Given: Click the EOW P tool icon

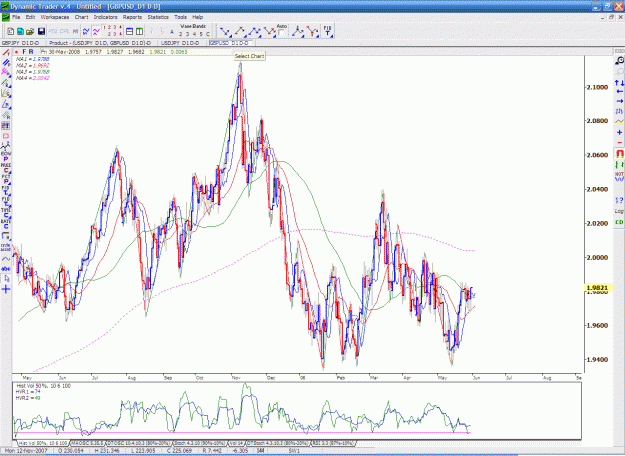Looking at the screenshot, I should tap(6, 156).
